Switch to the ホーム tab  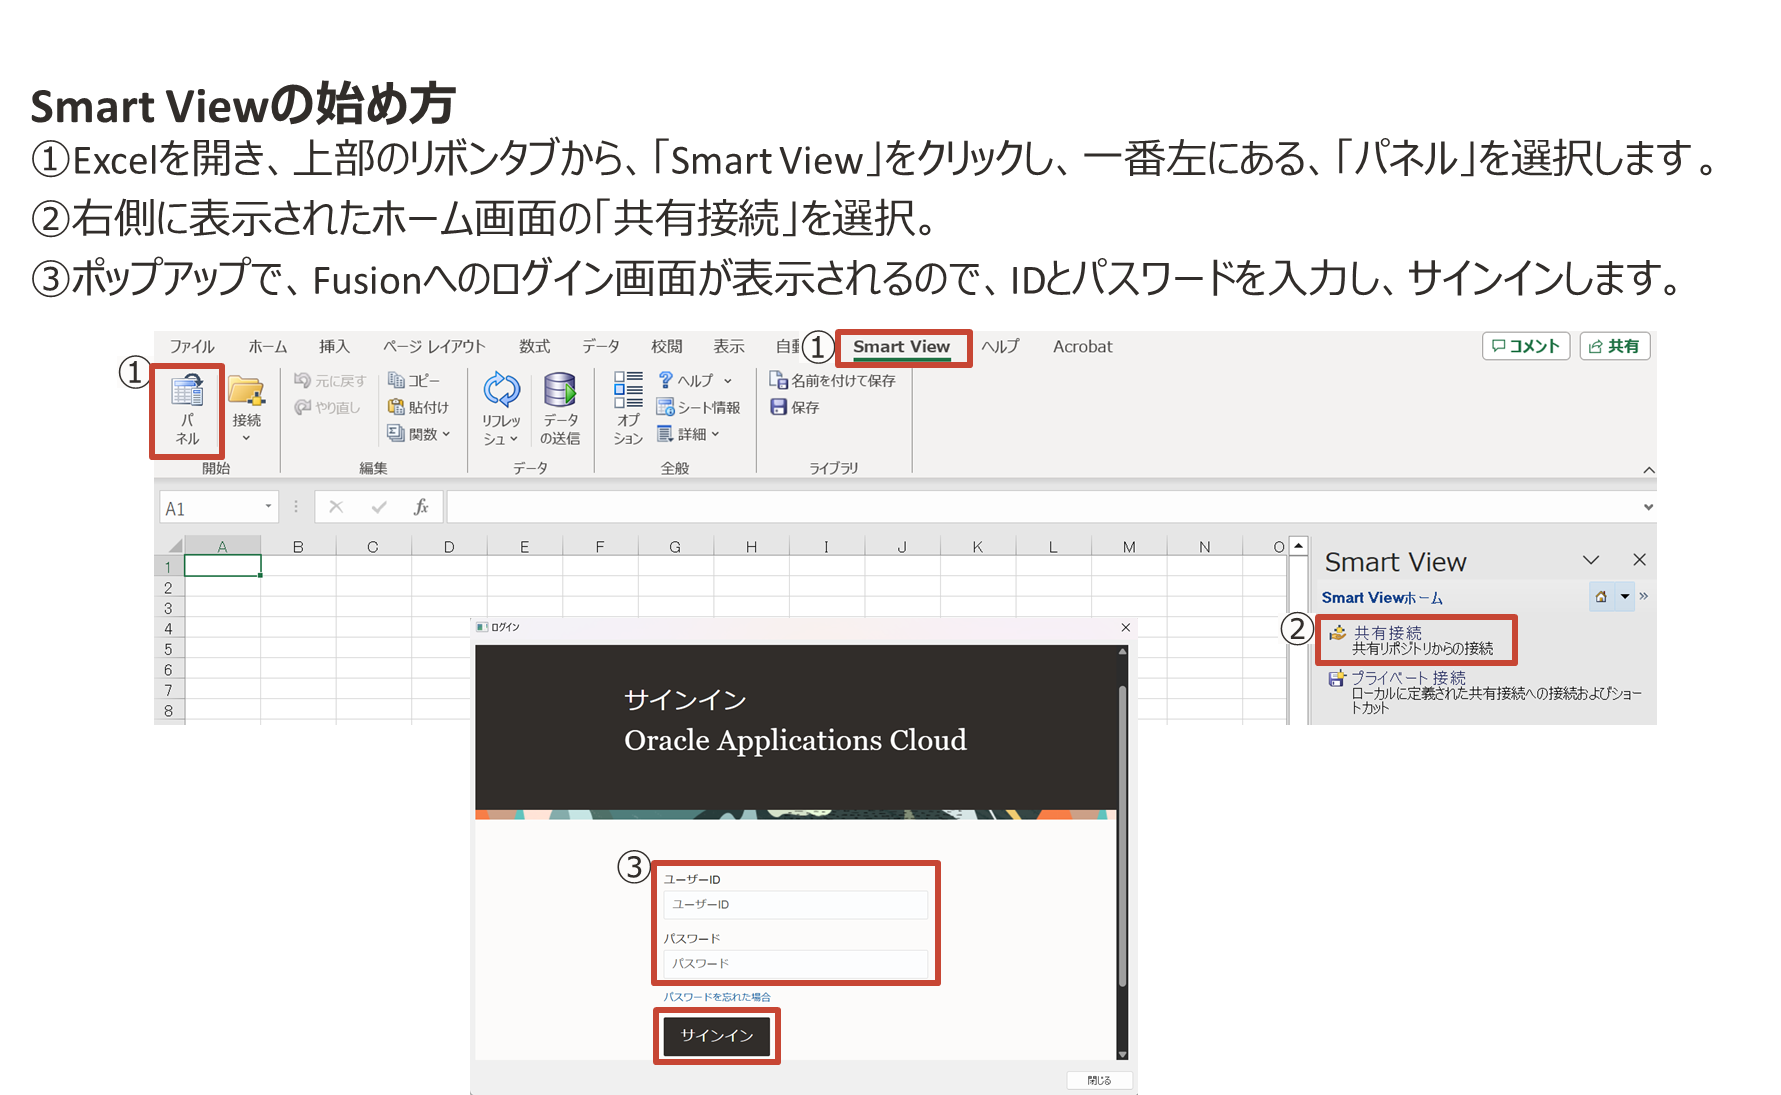[268, 346]
